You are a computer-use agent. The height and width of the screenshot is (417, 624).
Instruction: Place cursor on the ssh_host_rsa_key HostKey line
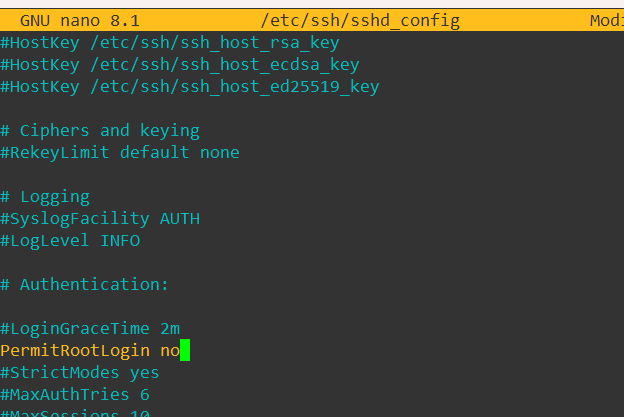(x=169, y=43)
